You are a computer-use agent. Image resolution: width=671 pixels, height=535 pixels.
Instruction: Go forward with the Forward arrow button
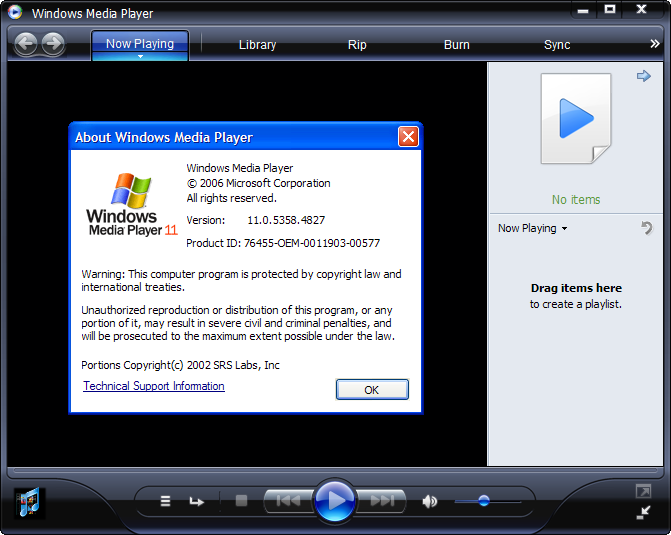53,44
